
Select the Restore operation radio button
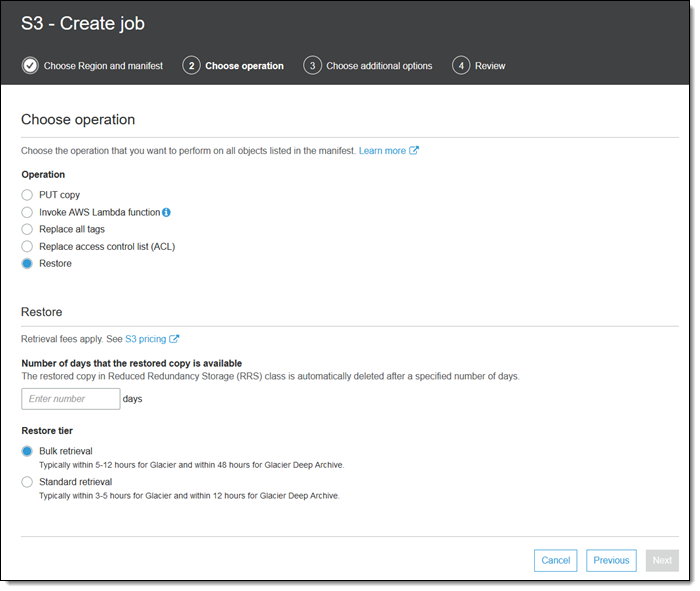[27, 264]
